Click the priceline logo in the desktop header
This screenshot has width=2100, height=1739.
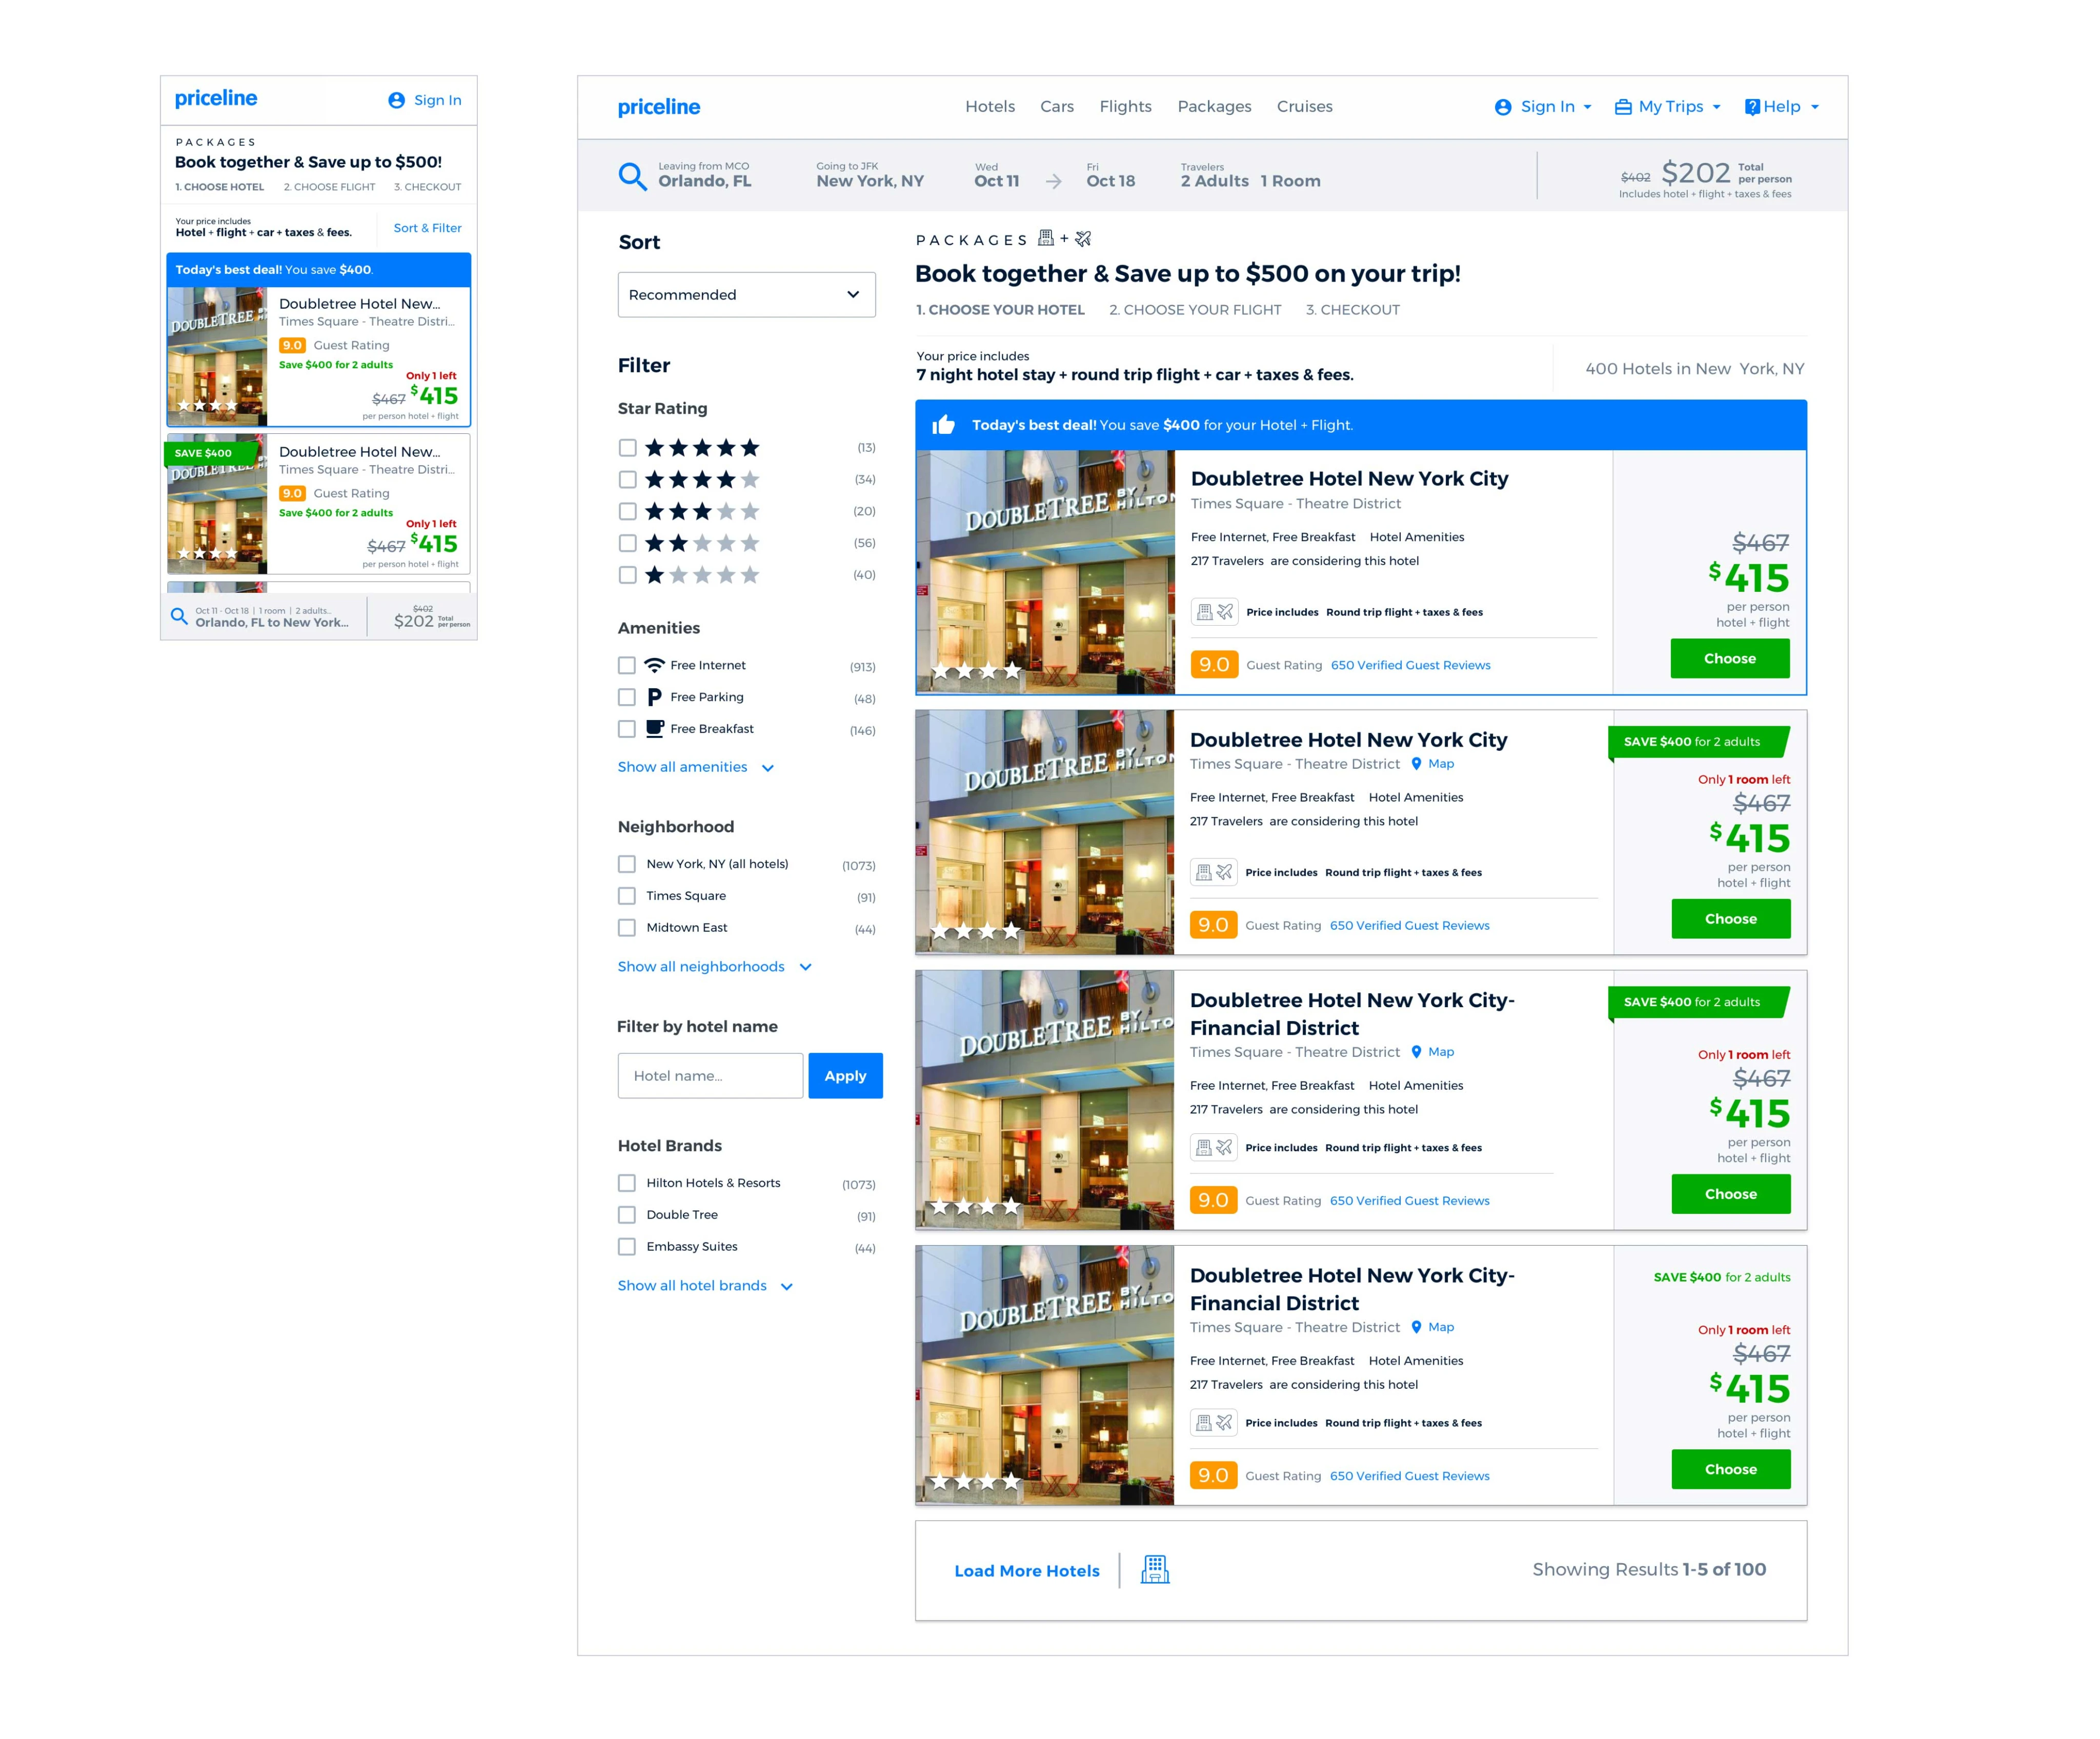click(x=658, y=107)
